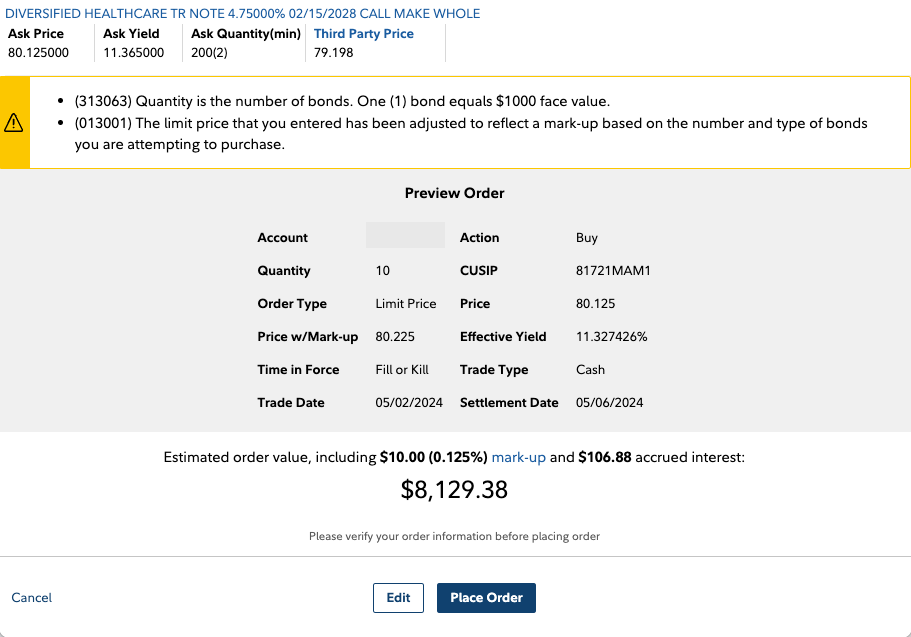Select the Price value 80.125
The width and height of the screenshot is (911, 637).
pos(595,303)
